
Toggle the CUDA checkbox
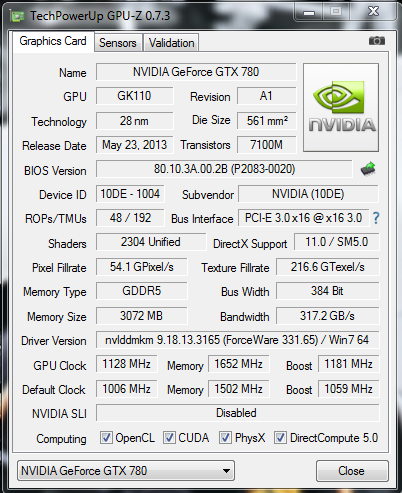[x=169, y=437]
